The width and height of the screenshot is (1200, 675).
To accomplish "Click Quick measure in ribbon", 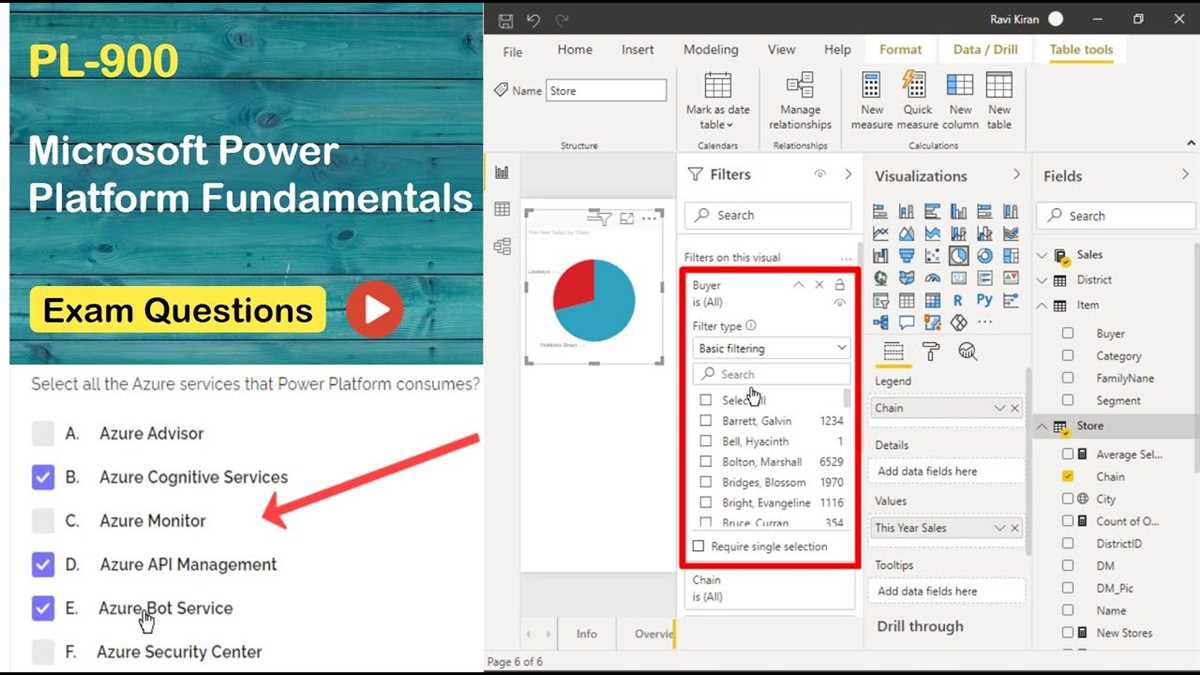I will [x=916, y=101].
